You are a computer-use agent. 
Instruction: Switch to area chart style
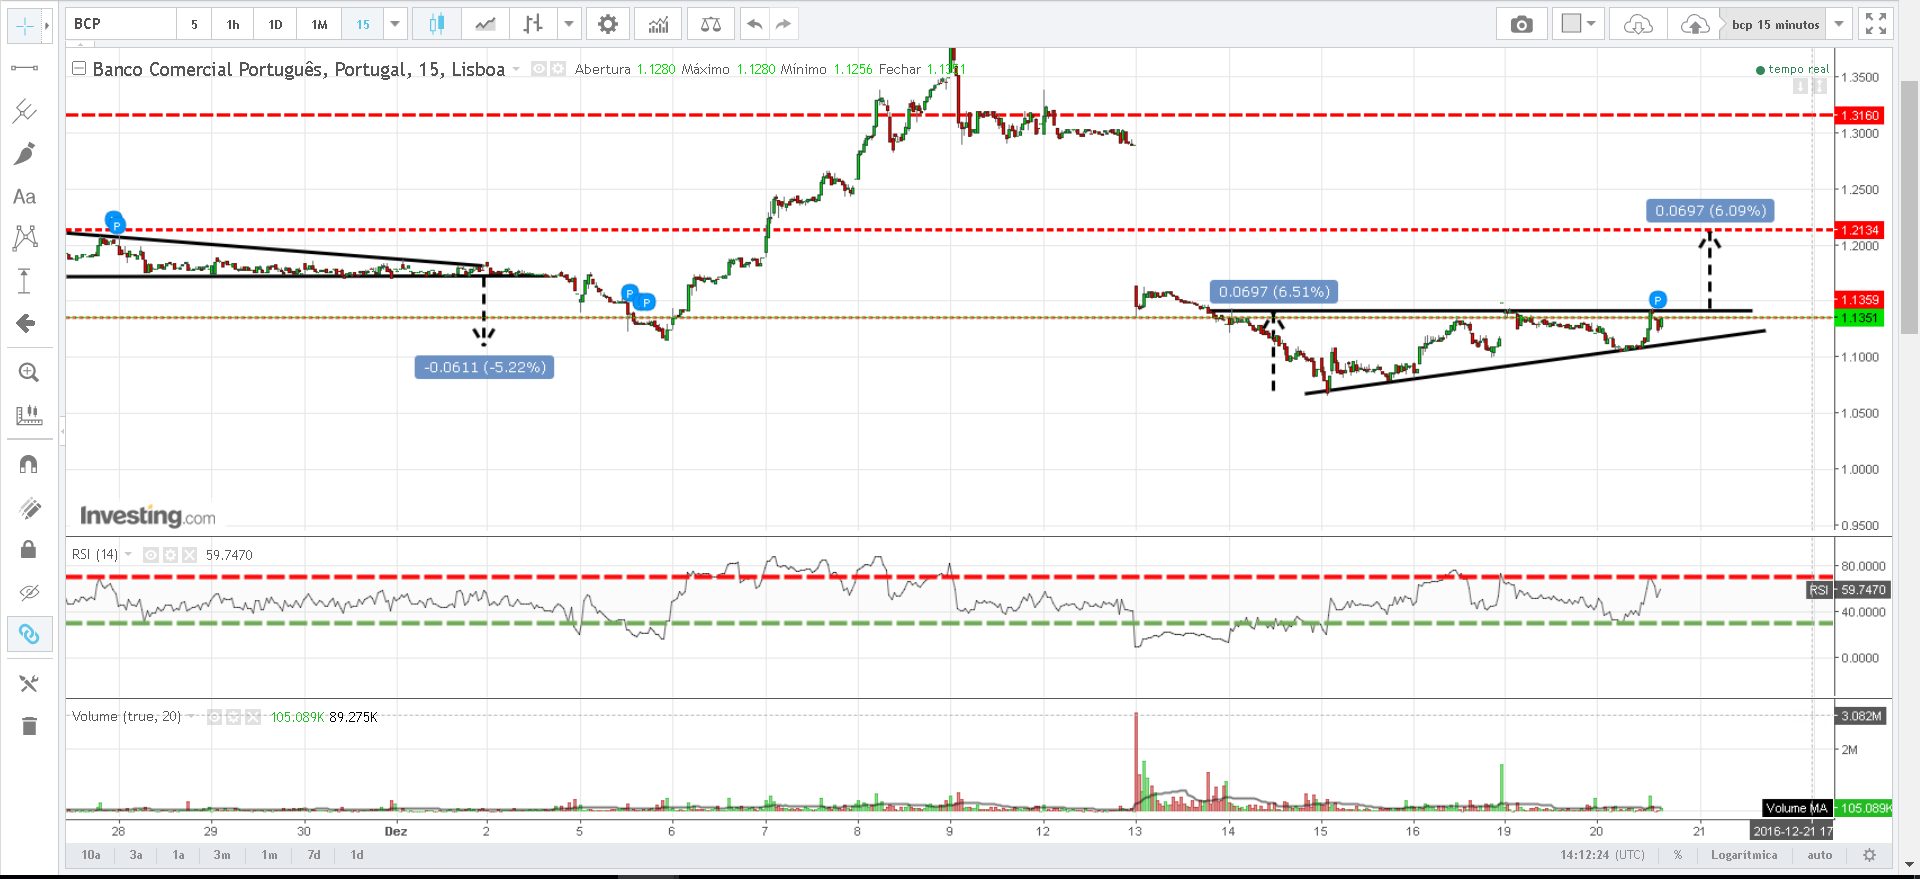(x=485, y=24)
